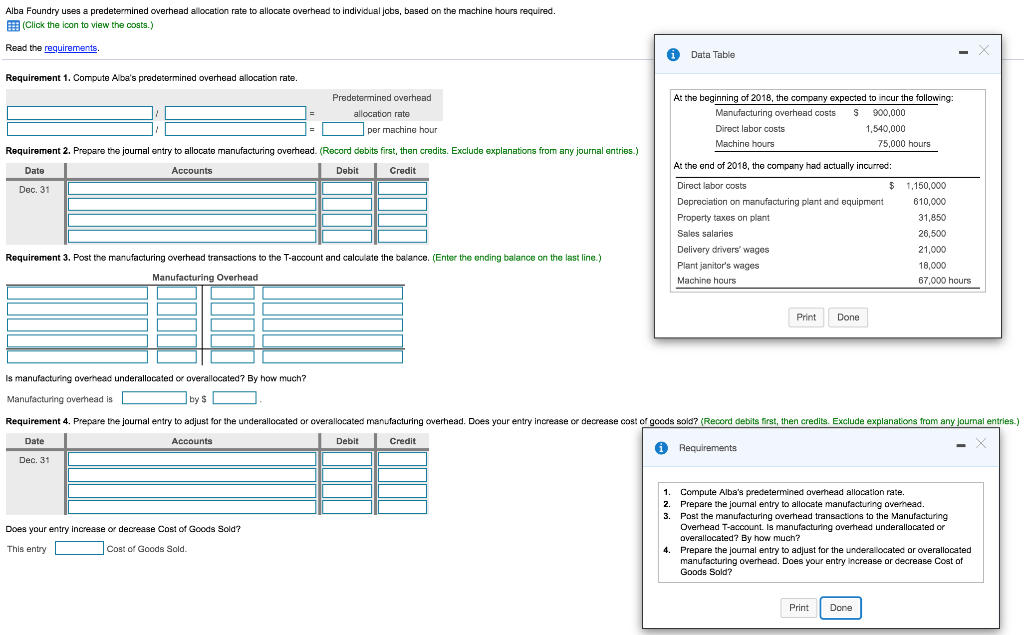Select the first numerator field in Requirement 1
Screen dimensions: 1024x635
(x=80, y=113)
